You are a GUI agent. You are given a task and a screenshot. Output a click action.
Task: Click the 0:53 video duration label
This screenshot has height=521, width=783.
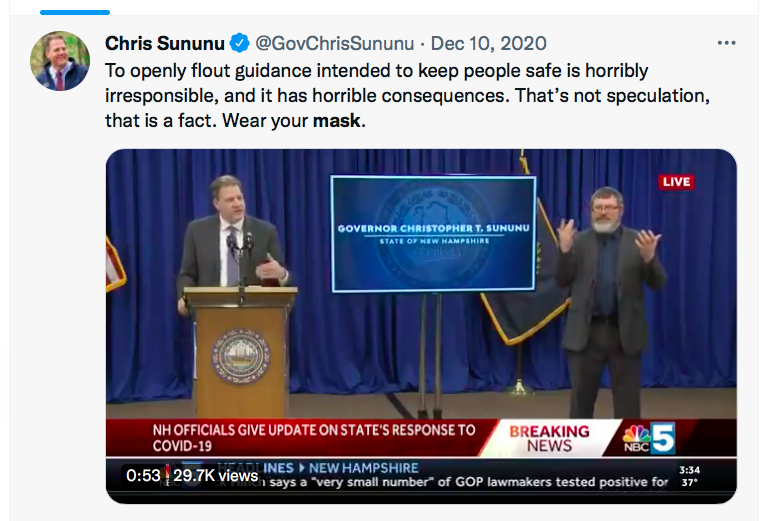click(144, 476)
